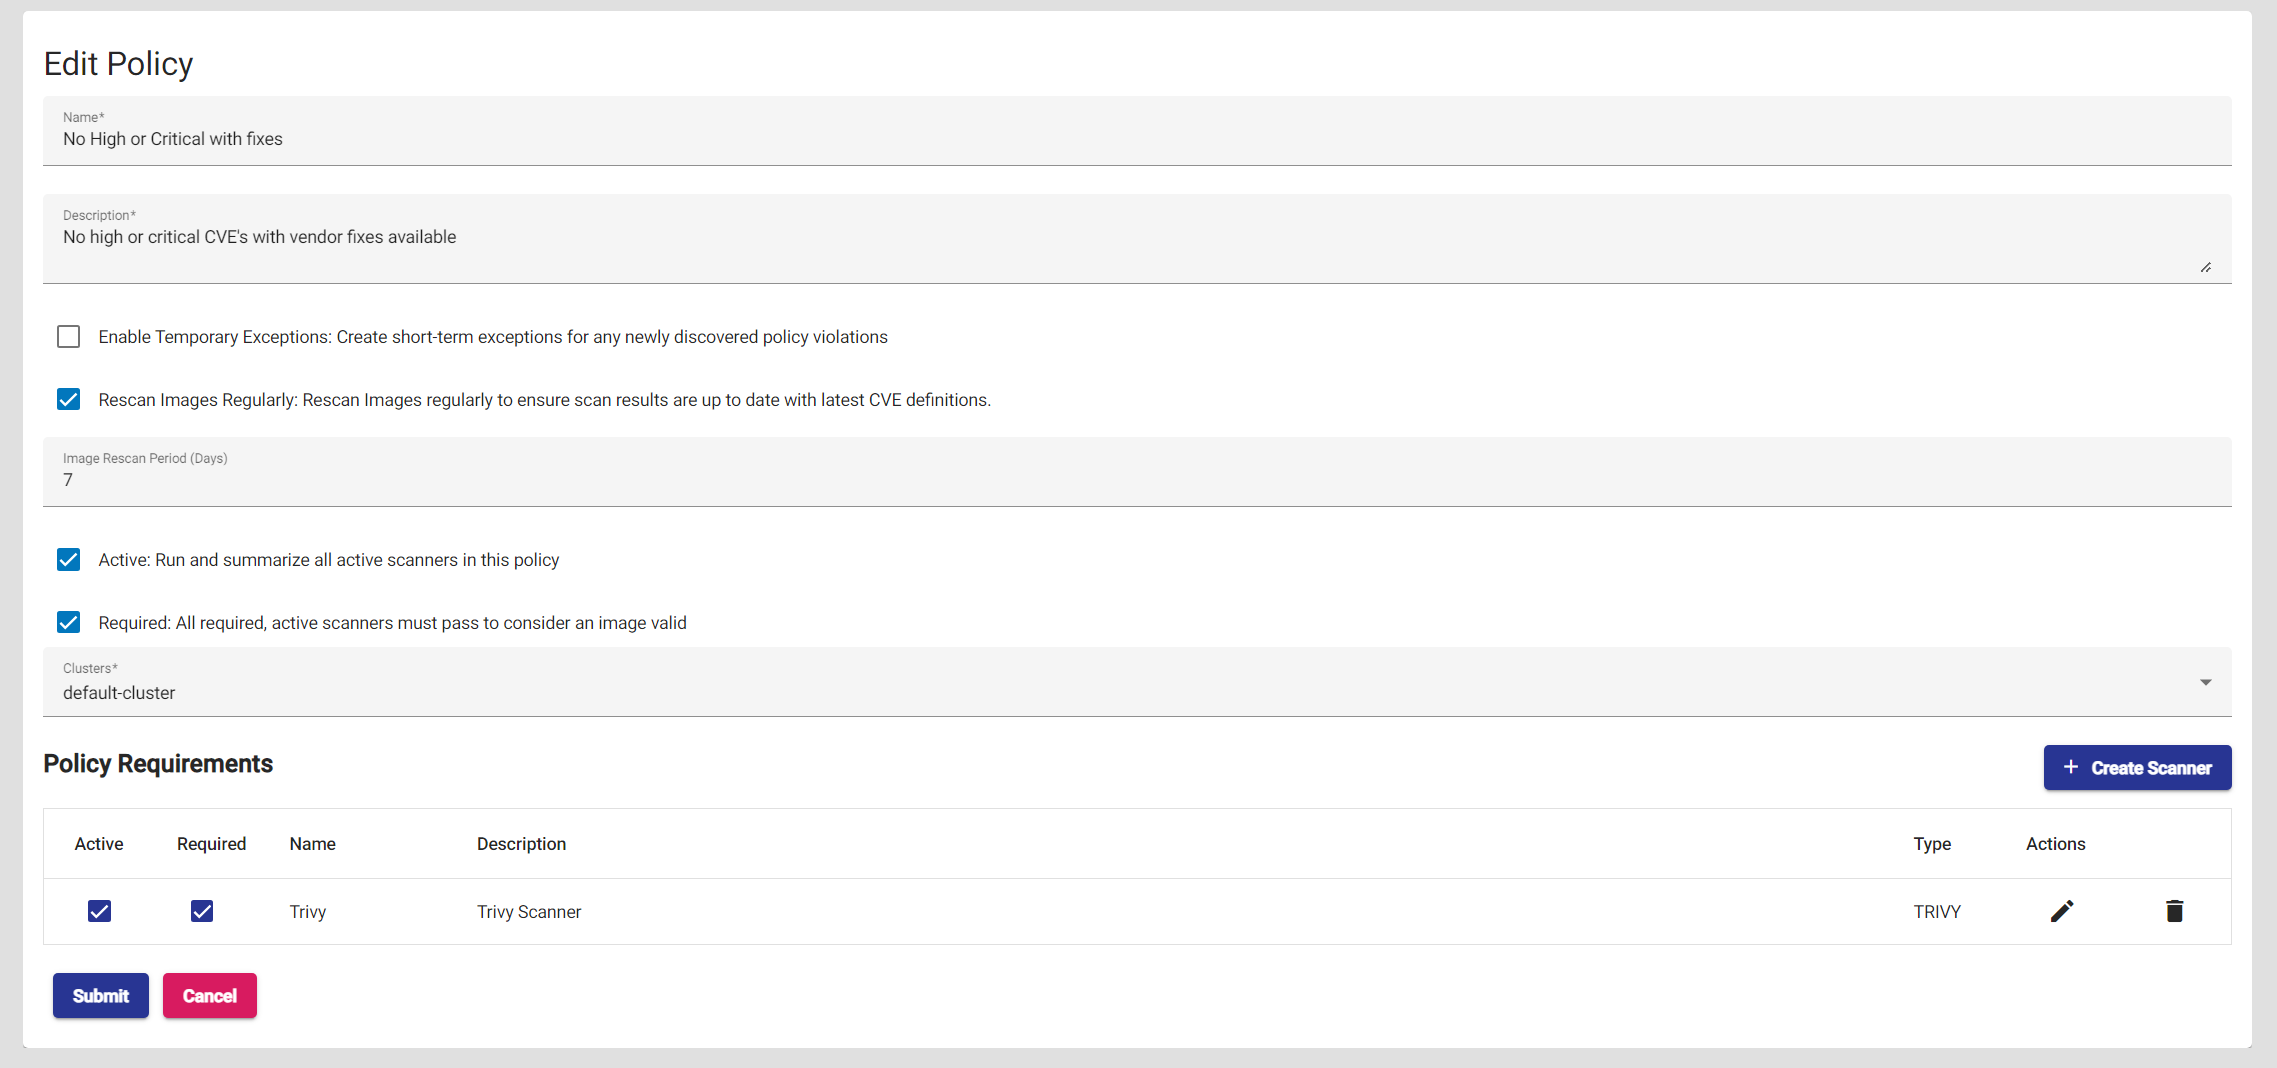The width and height of the screenshot is (2277, 1068).
Task: Click the Description field resize handle
Action: [2205, 267]
